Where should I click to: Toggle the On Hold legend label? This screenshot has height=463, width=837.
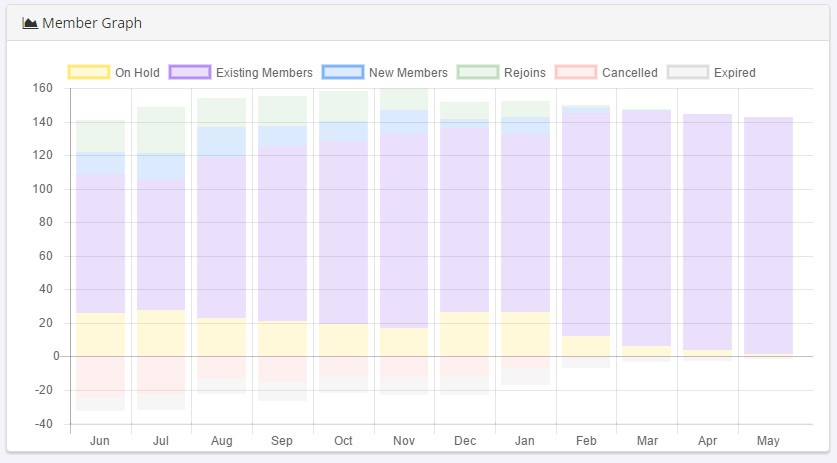(137, 73)
